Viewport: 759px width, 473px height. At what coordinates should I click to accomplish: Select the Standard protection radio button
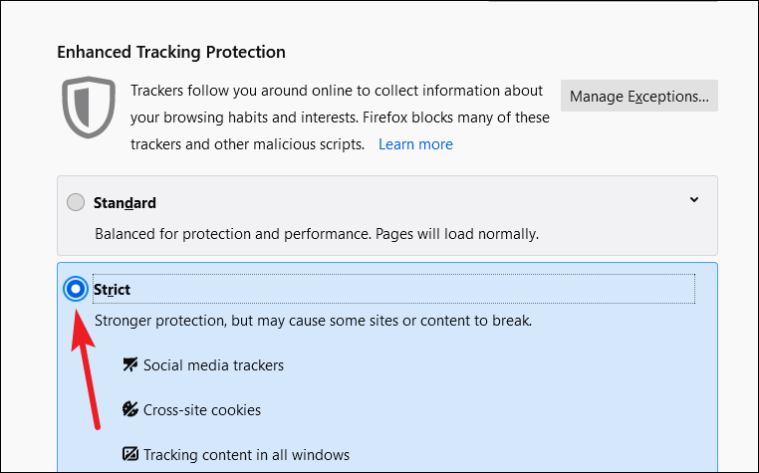click(x=76, y=203)
